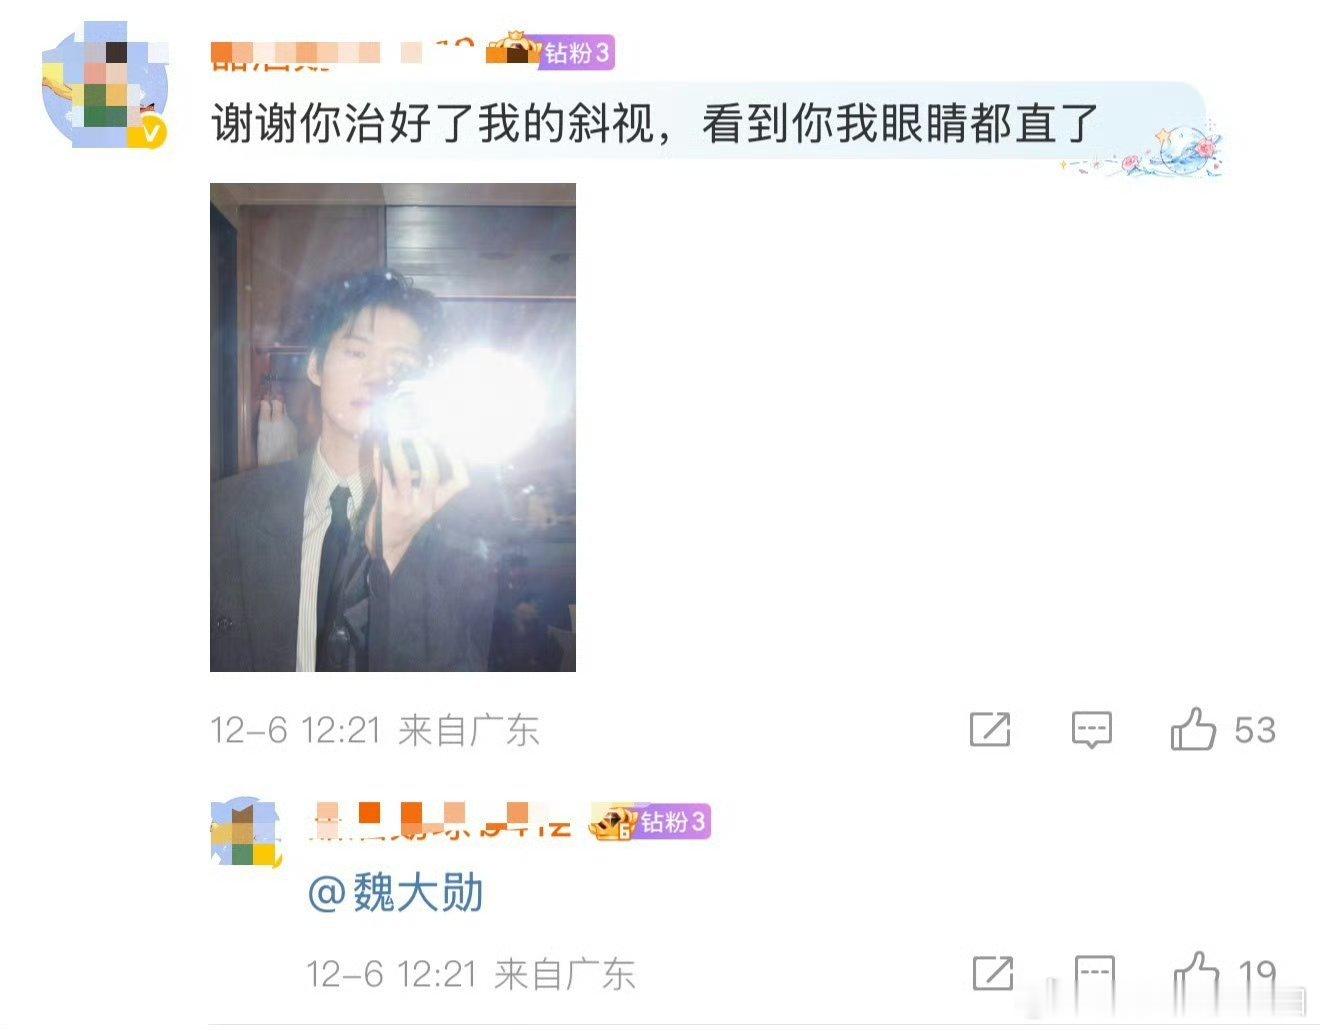This screenshot has width=1320, height=1031.
Task: Tap the crown icon beside the reply's 钻粉3 badge
Action: (612, 822)
